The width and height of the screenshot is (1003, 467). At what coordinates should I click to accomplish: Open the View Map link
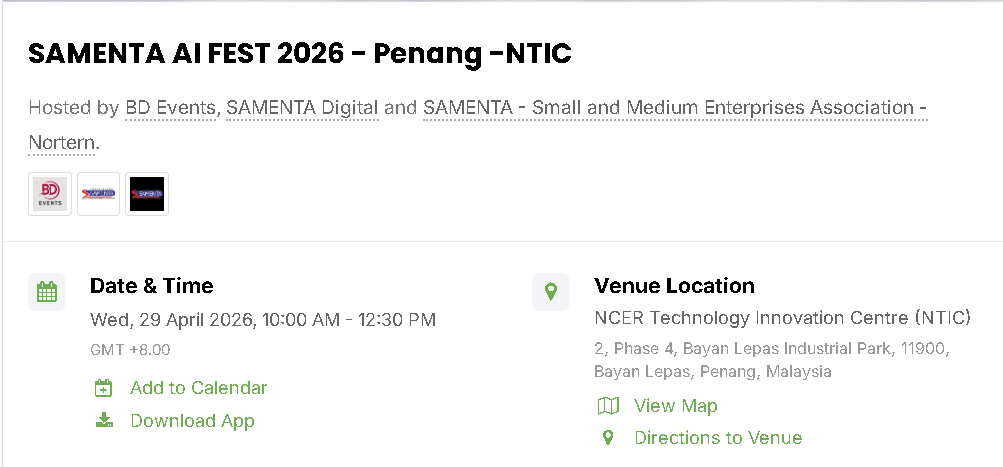click(675, 406)
